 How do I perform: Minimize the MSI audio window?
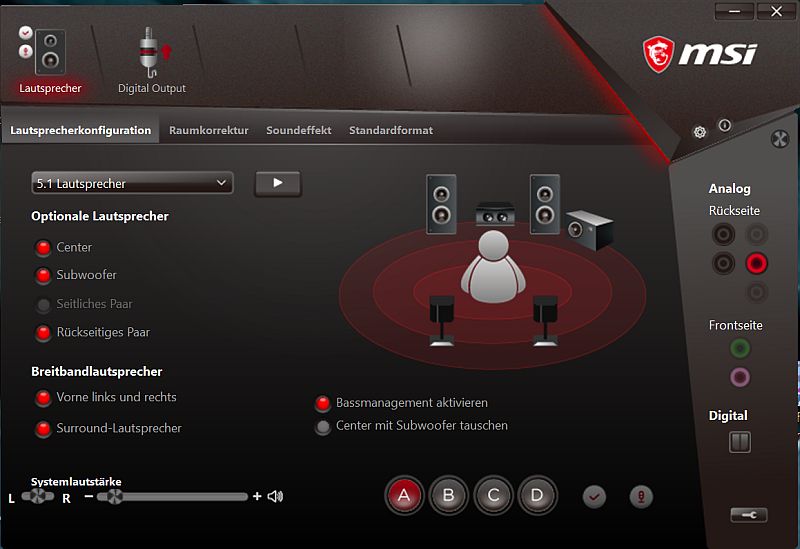pos(734,11)
